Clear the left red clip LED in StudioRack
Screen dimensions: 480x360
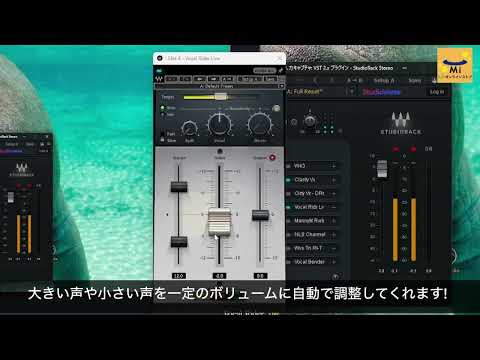[x=396, y=149]
